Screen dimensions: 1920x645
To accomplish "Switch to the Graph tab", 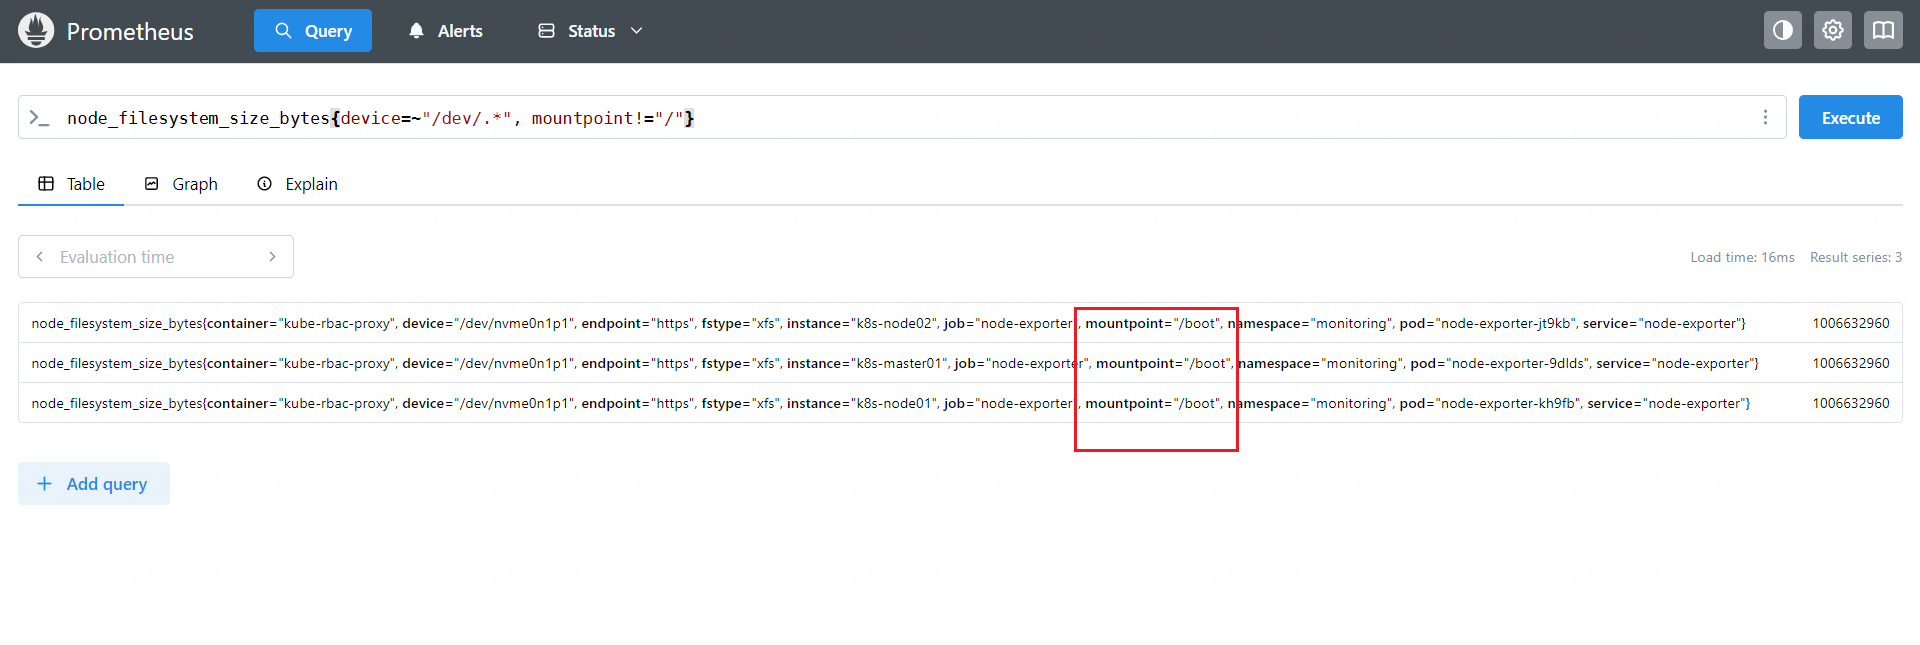I will (181, 184).
